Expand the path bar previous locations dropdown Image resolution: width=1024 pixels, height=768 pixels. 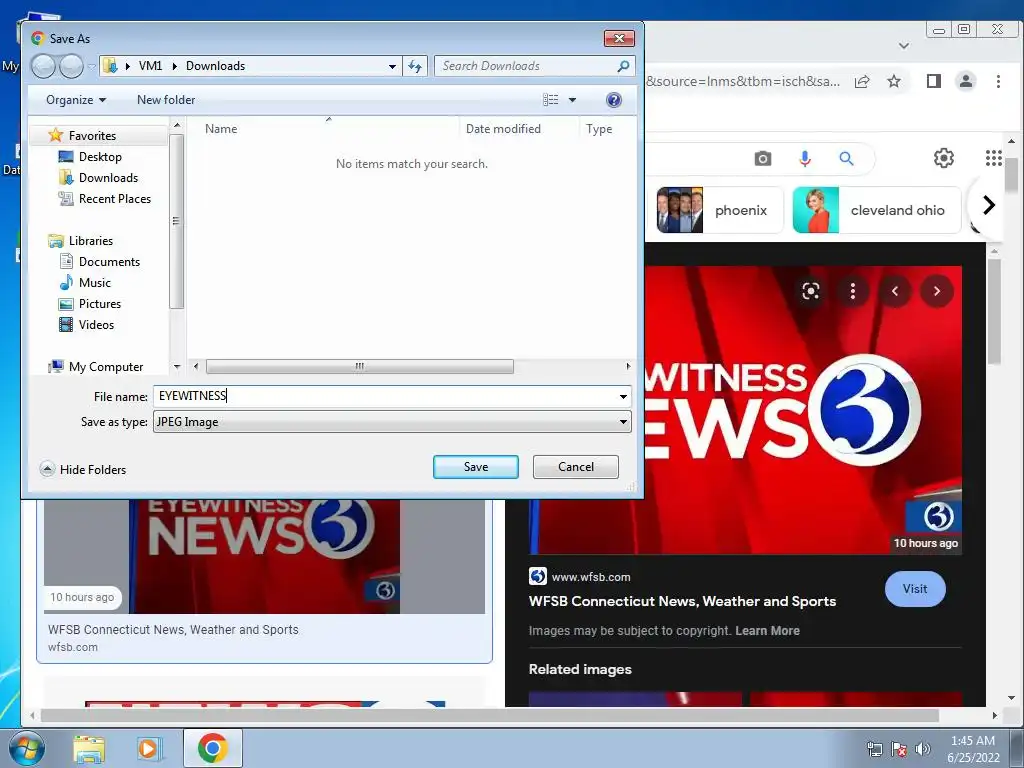point(392,67)
